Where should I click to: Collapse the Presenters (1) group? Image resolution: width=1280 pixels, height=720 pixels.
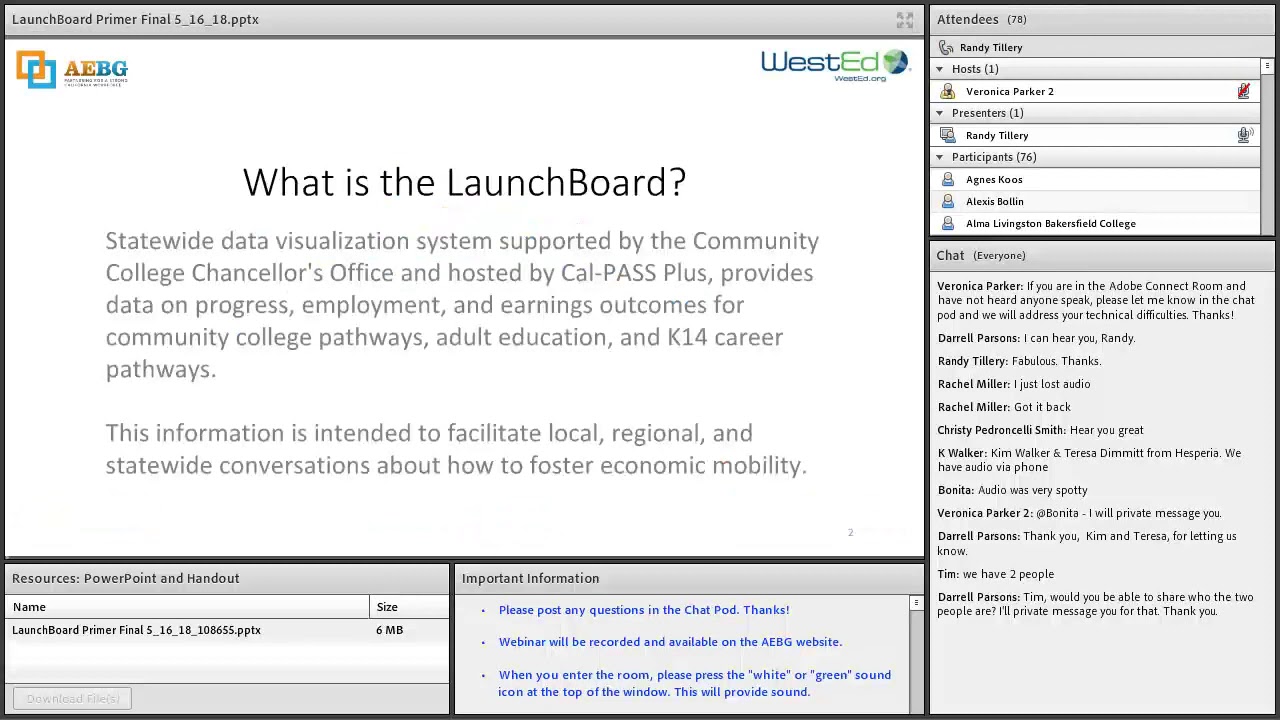[x=939, y=113]
